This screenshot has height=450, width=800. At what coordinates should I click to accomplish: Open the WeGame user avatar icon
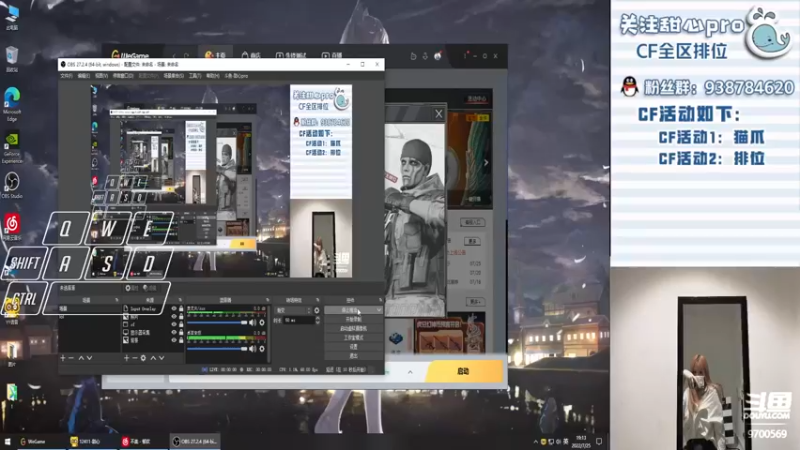click(438, 56)
